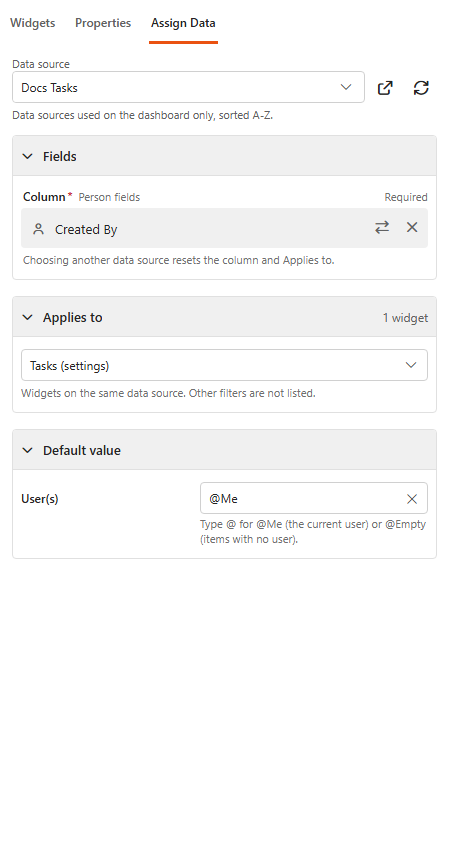Click the 1 widget count text
Screen dimensions: 449x846
405,318
